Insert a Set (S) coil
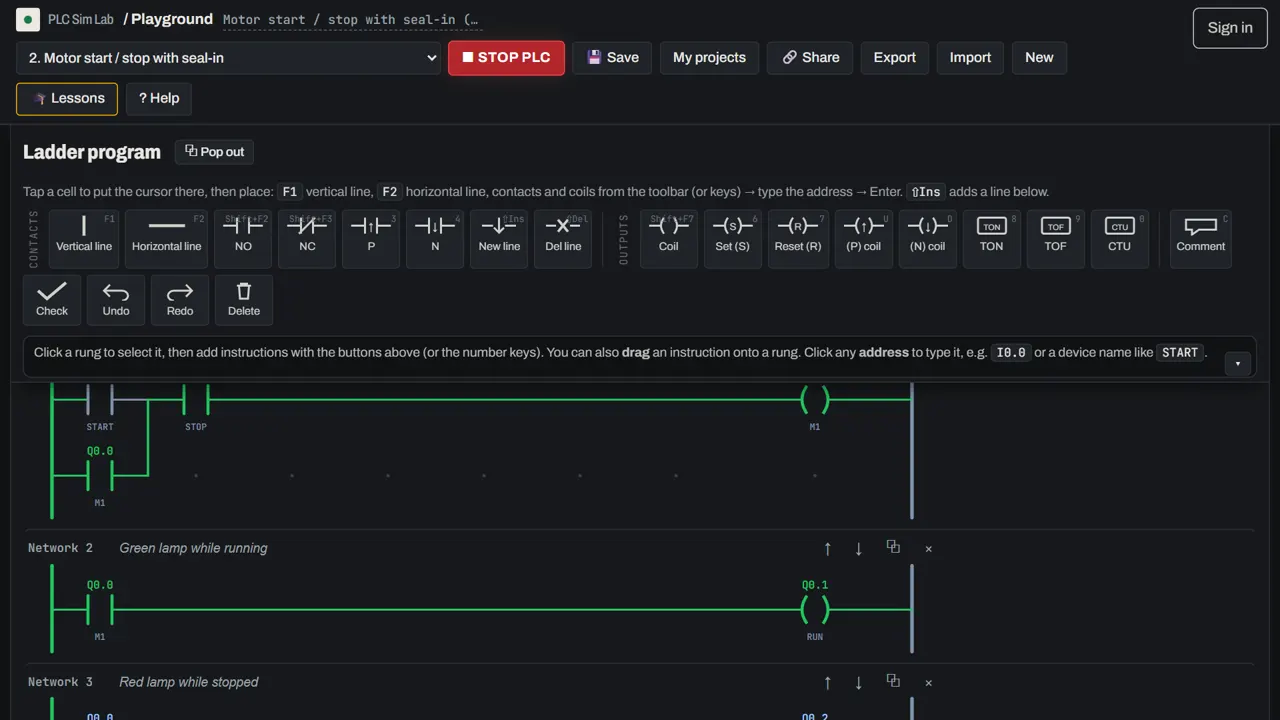This screenshot has height=720, width=1280. coord(733,239)
